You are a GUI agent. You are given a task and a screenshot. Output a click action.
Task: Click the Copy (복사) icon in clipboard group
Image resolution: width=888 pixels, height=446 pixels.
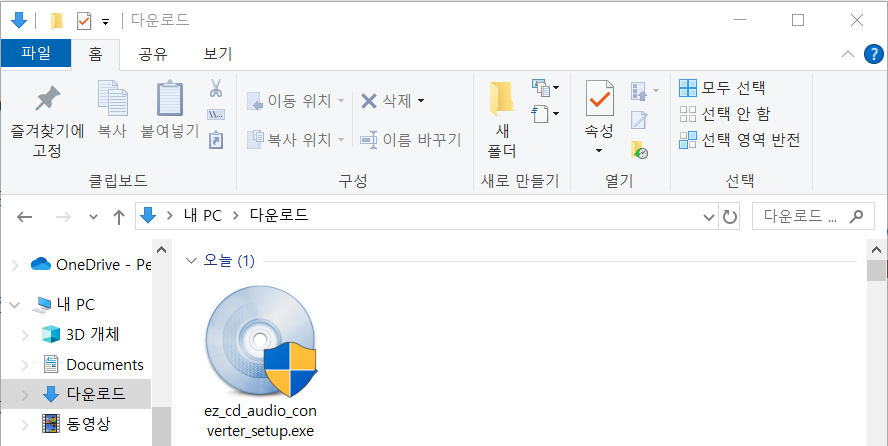coord(112,98)
